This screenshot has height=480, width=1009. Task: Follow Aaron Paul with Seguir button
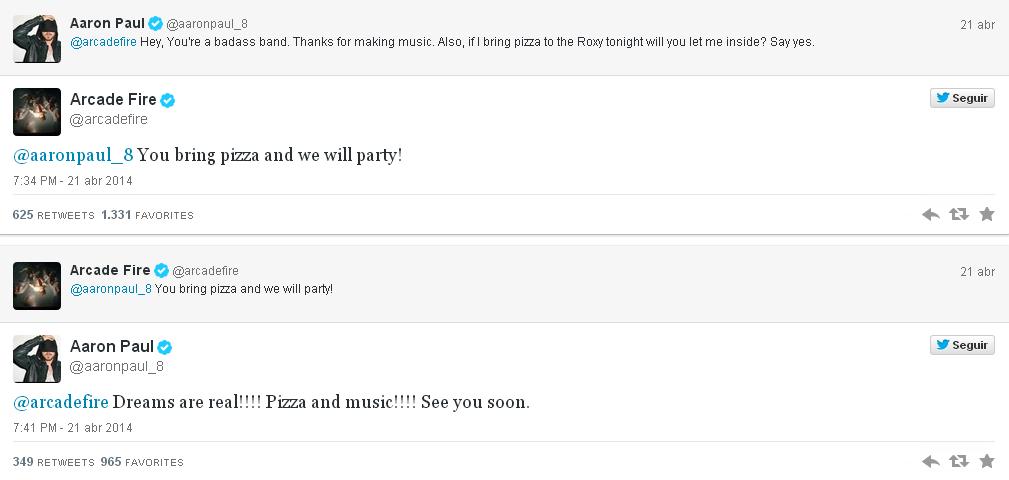[x=962, y=345]
